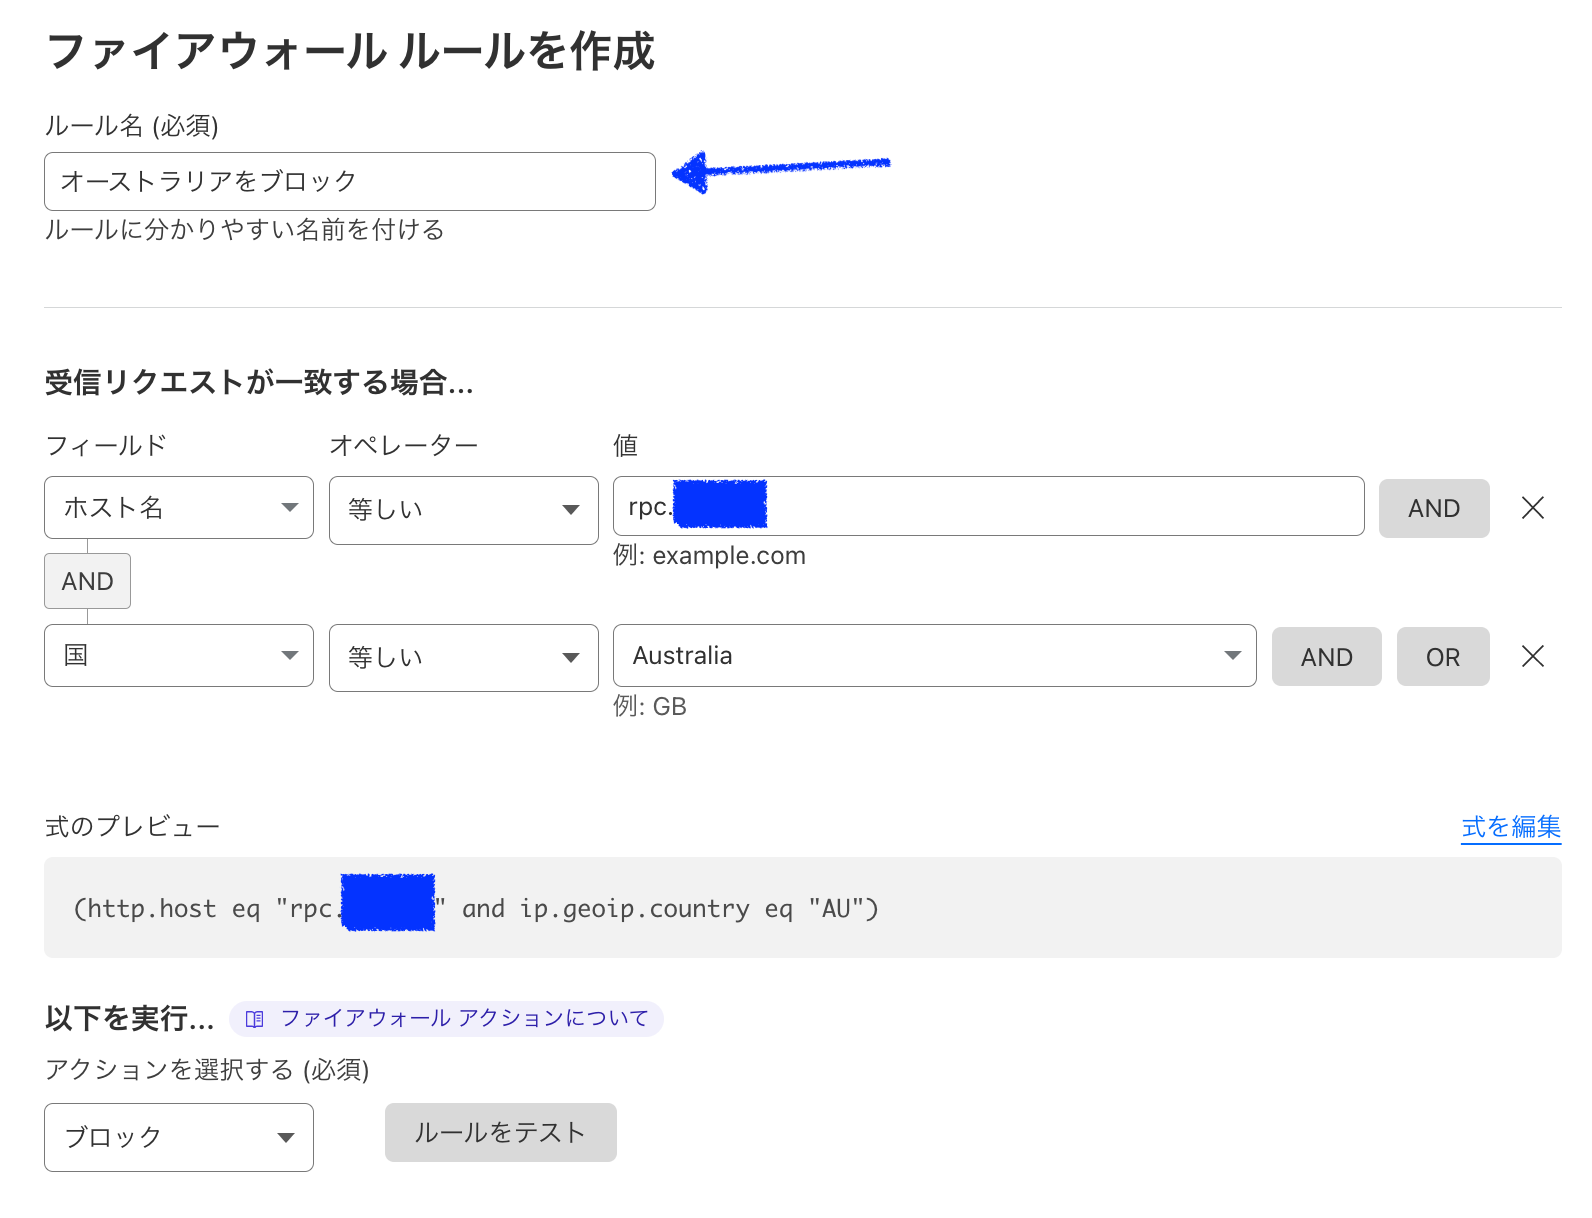The width and height of the screenshot is (1592, 1218).
Task: Open the Australia country value dropdown
Action: tap(935, 655)
